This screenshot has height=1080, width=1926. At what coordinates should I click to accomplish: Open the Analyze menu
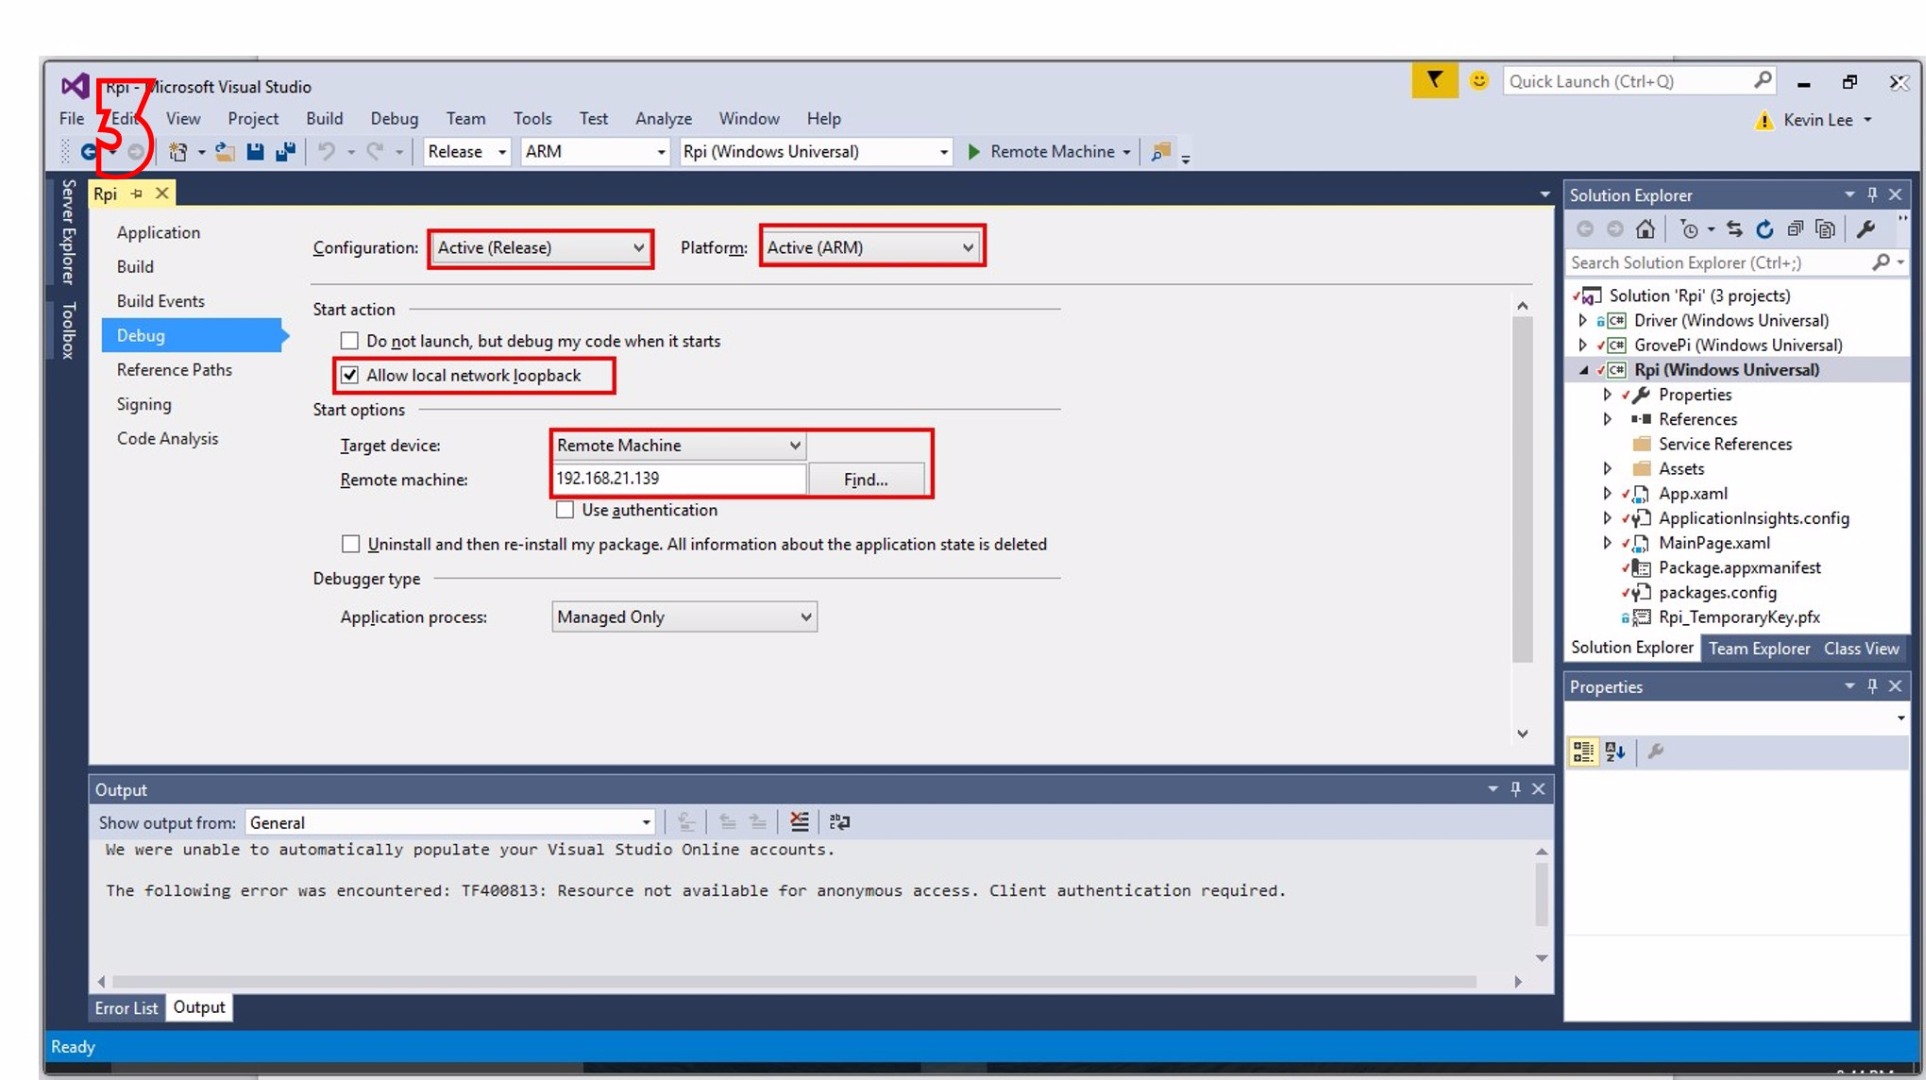tap(663, 118)
